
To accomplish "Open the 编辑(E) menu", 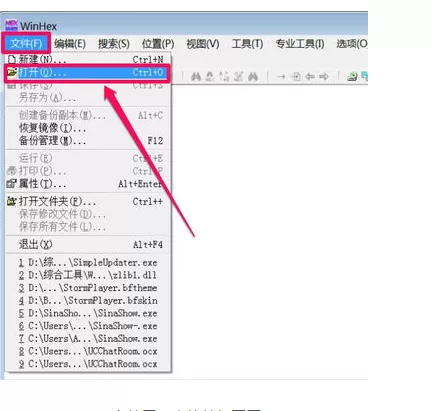I will pyautogui.click(x=70, y=43).
